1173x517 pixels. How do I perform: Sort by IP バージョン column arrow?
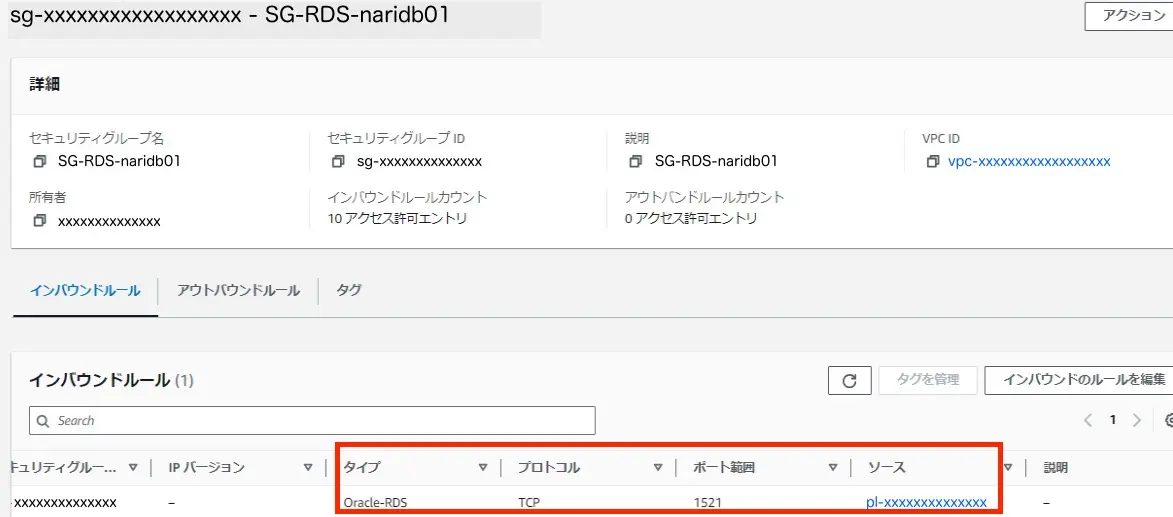pos(307,467)
